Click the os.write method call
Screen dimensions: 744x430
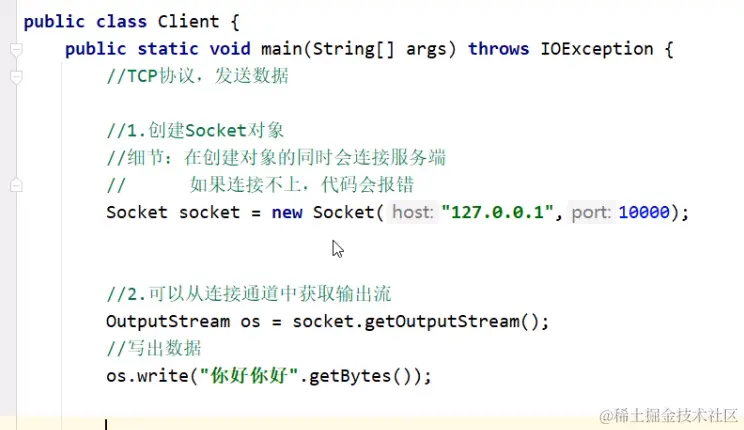pos(147,376)
